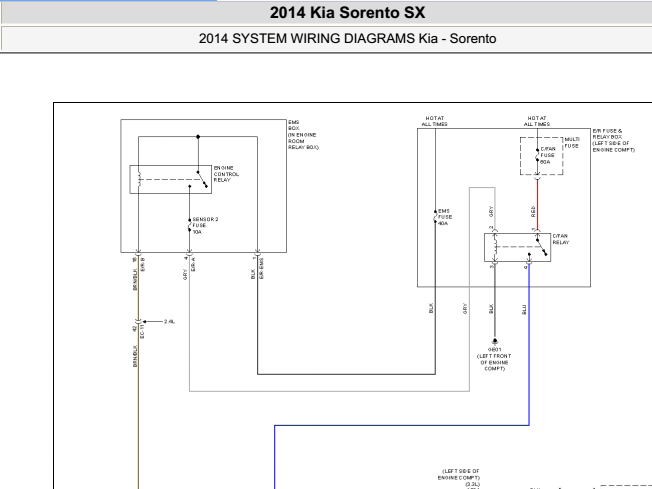
Task: Select the C/FAN relay switch symbol
Action: point(541,246)
